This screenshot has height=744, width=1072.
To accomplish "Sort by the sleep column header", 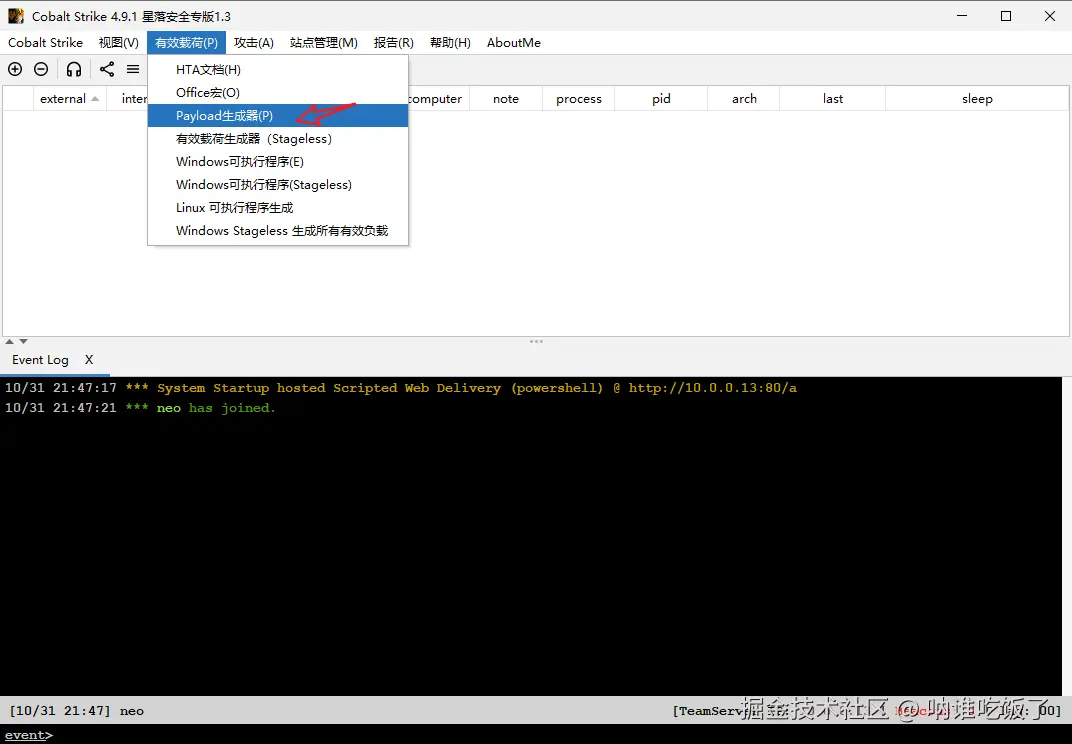I will tap(977, 98).
